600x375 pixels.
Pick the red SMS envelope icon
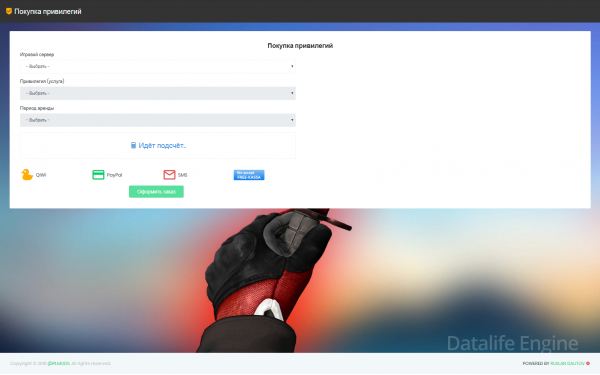point(169,175)
